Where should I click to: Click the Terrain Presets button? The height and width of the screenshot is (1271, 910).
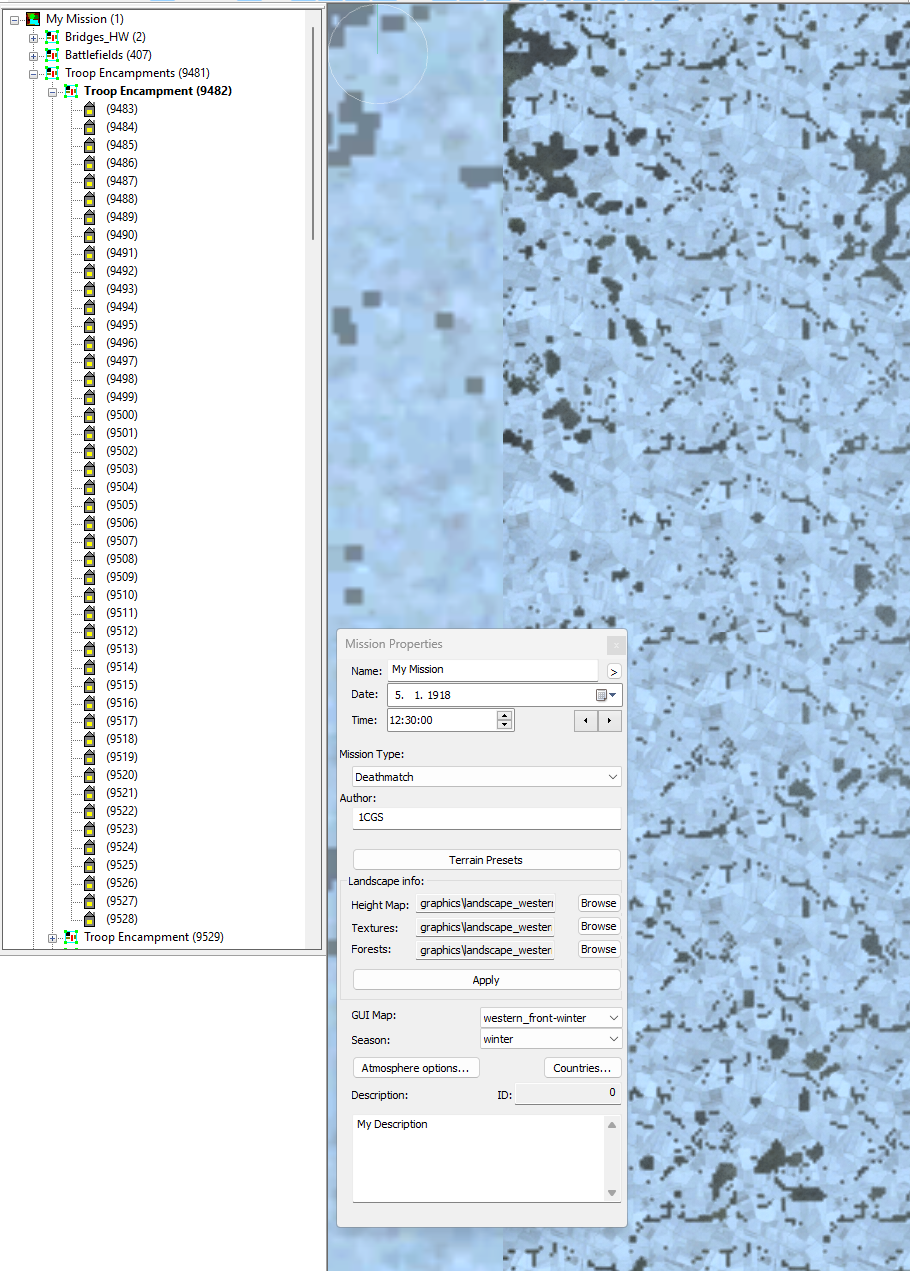(487, 860)
